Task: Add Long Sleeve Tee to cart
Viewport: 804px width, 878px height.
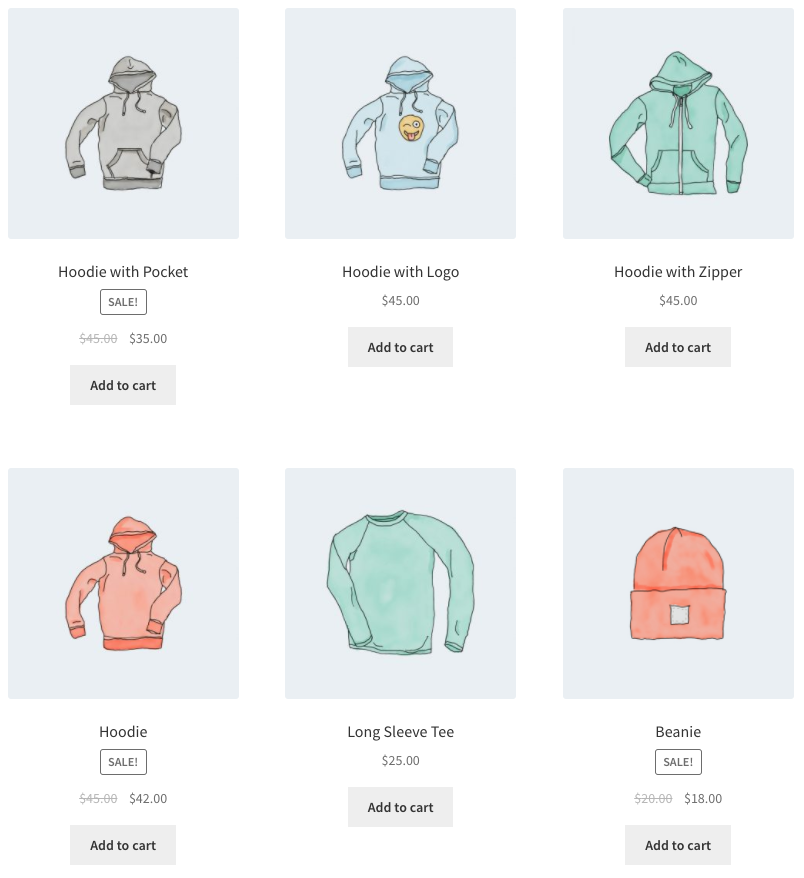Action: point(400,807)
